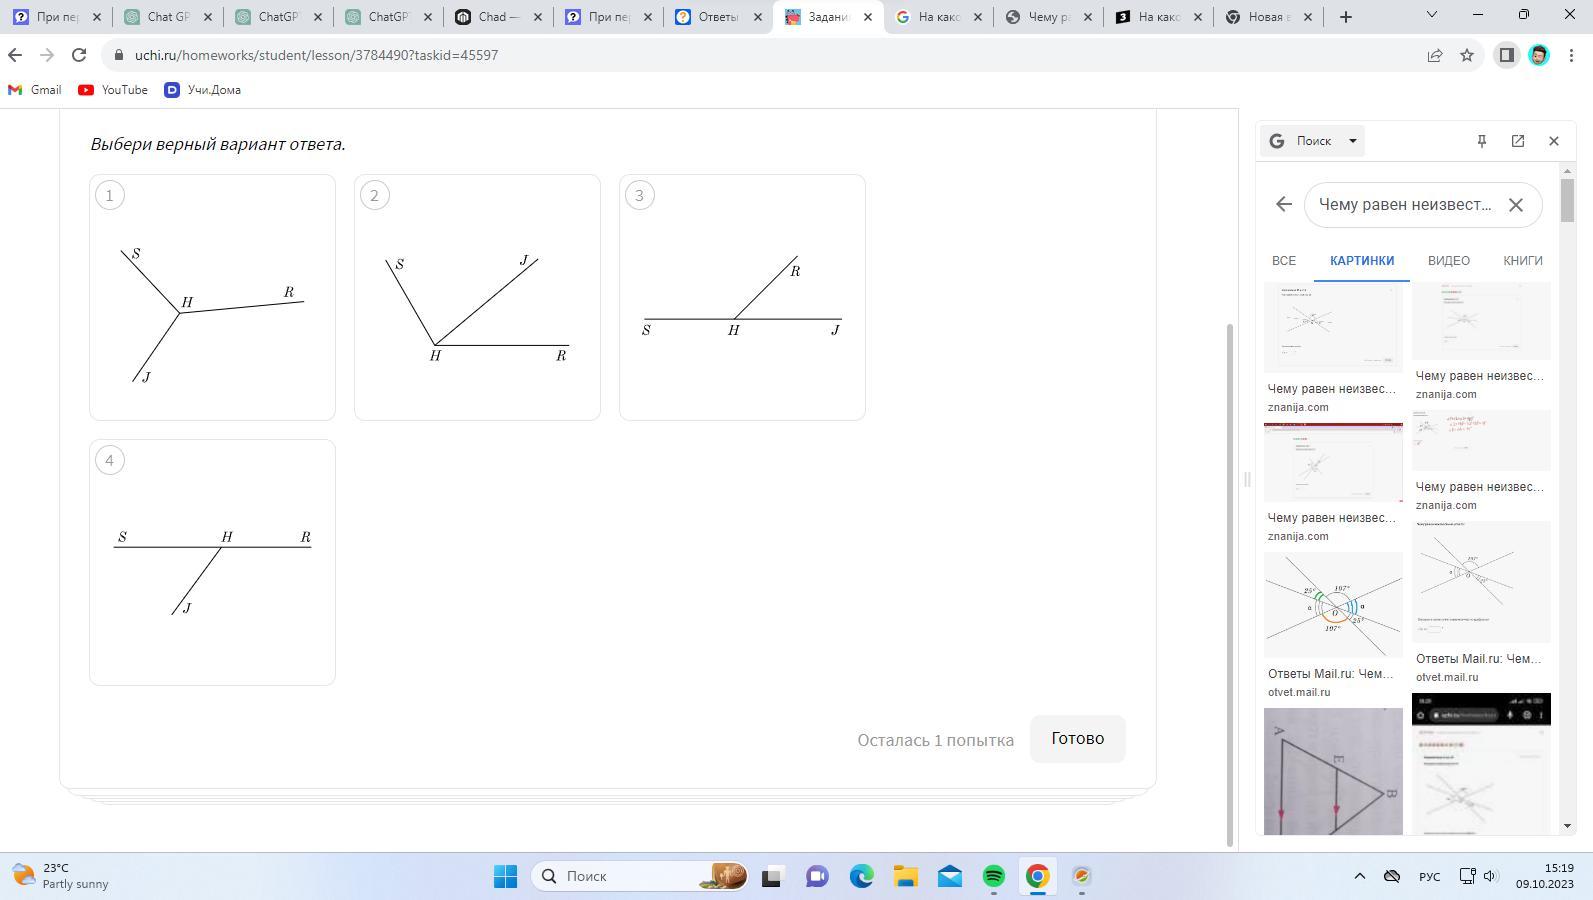
Task: Open the tab search dropdown
Action: click(x=1431, y=16)
